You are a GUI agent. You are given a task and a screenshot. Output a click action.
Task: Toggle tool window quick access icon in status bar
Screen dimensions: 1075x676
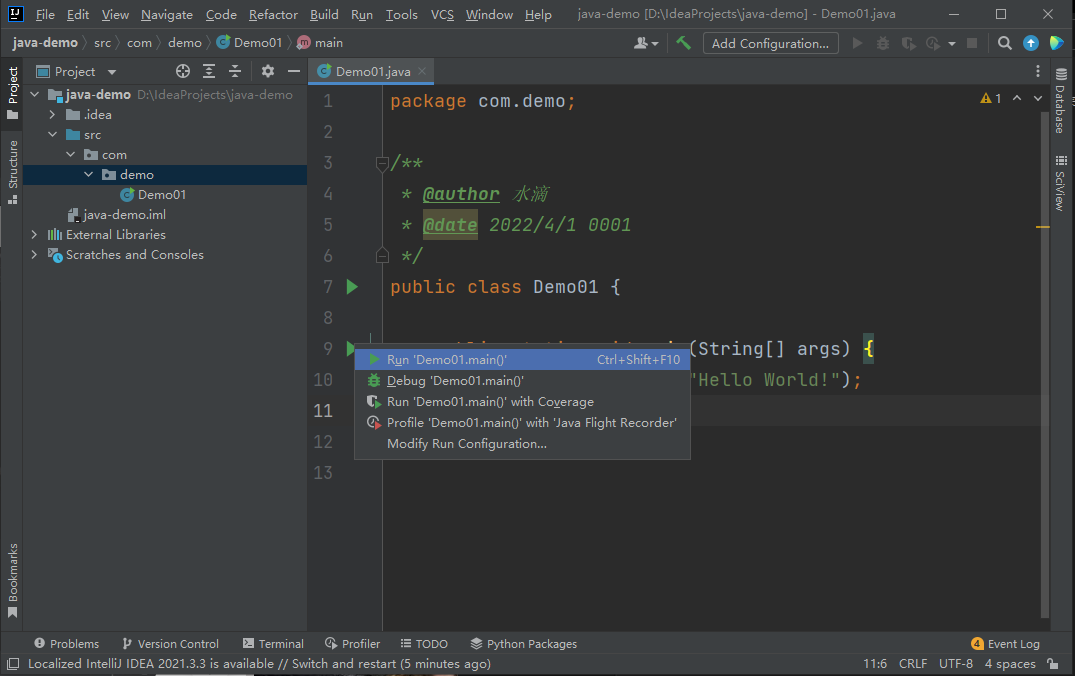[12, 664]
